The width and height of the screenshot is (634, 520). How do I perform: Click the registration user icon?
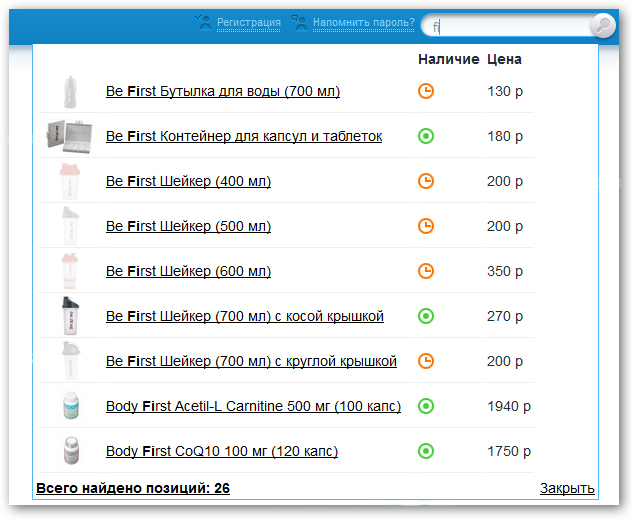[203, 23]
